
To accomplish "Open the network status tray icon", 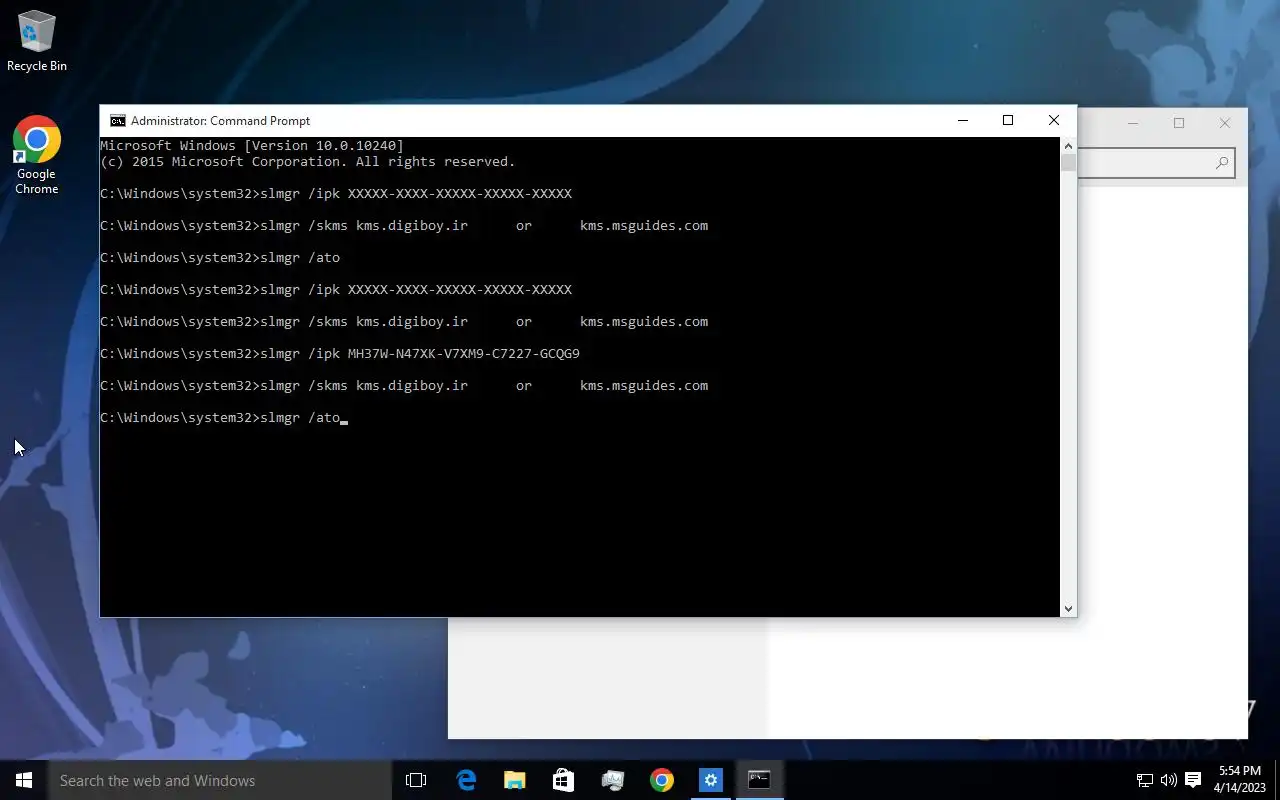I will click(1145, 780).
